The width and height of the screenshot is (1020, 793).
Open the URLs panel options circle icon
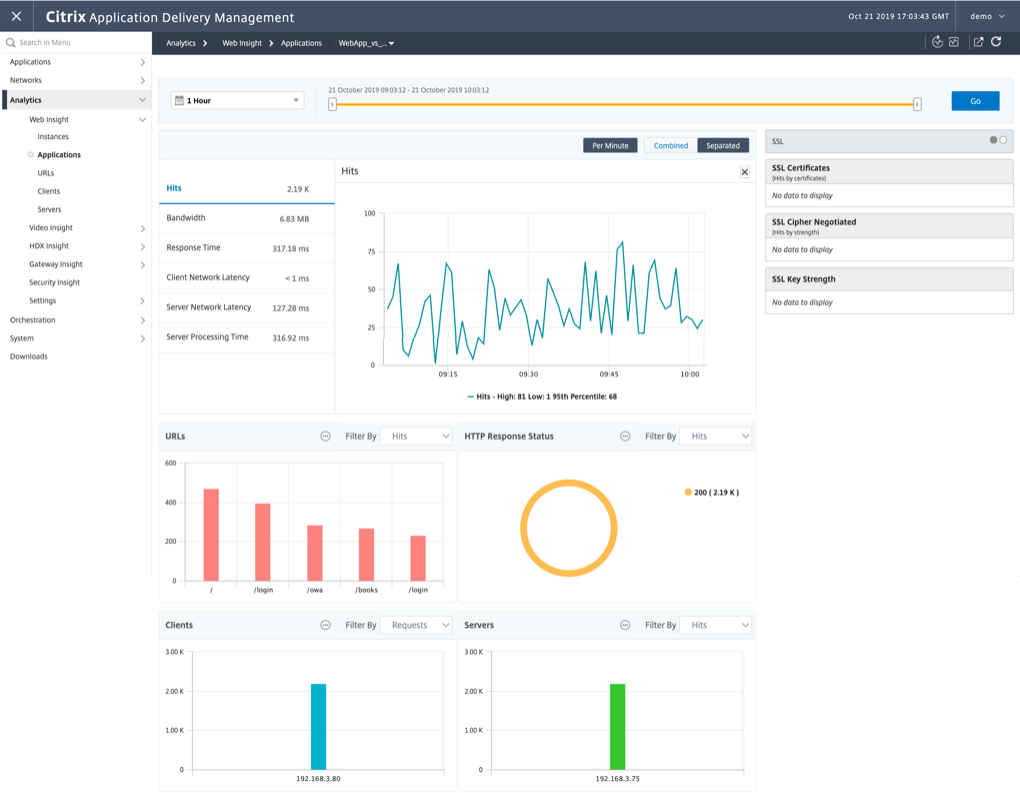(326, 437)
